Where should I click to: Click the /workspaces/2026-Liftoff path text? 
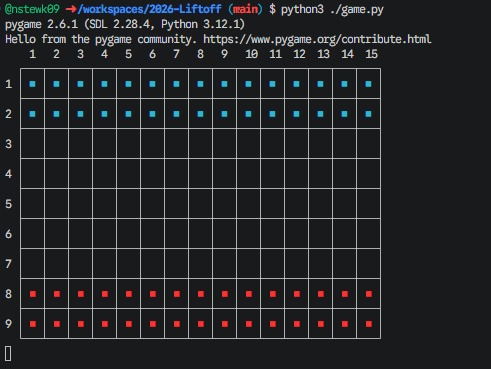(149, 9)
